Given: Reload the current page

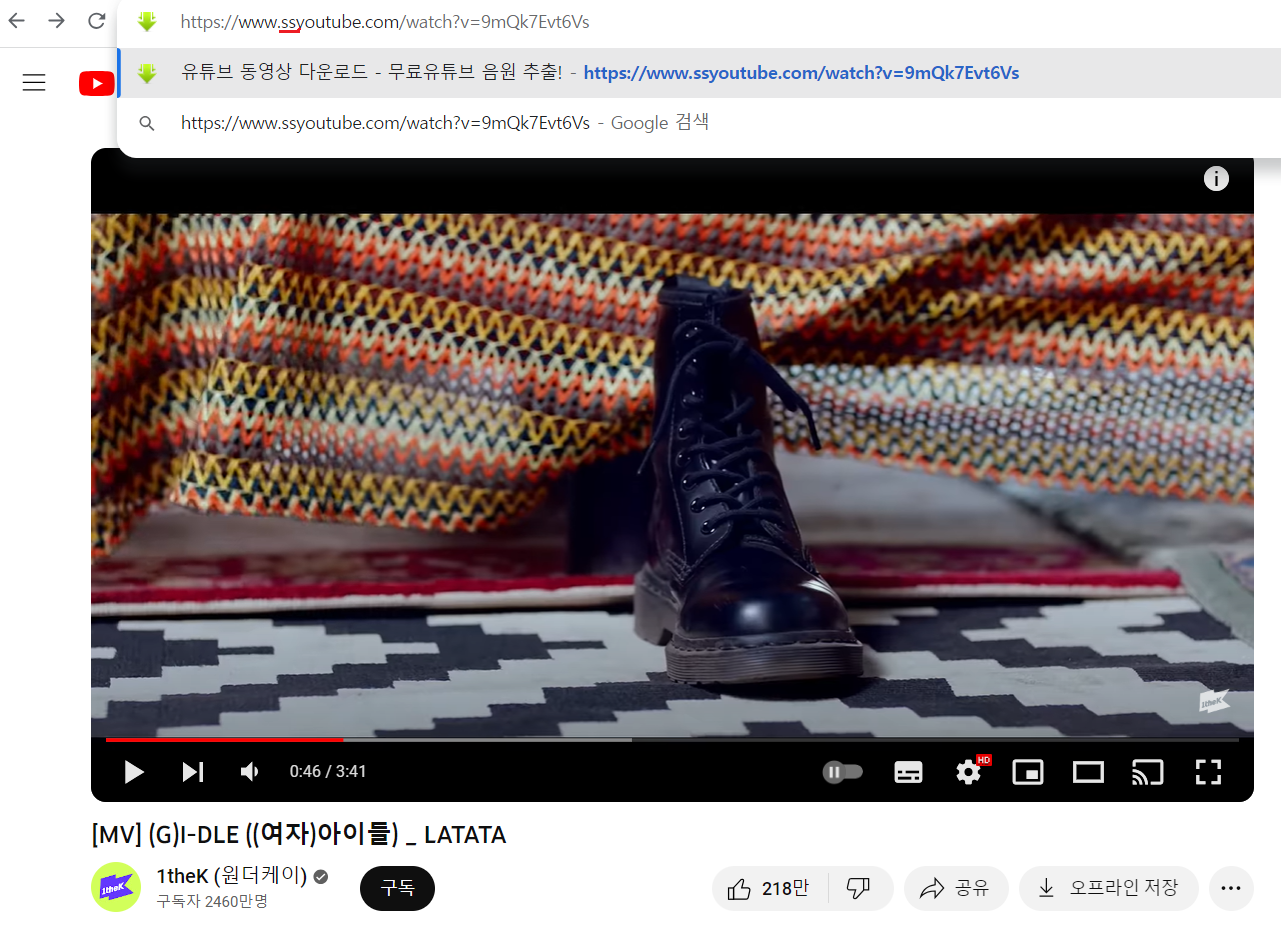Looking at the screenshot, I should click(x=97, y=21).
